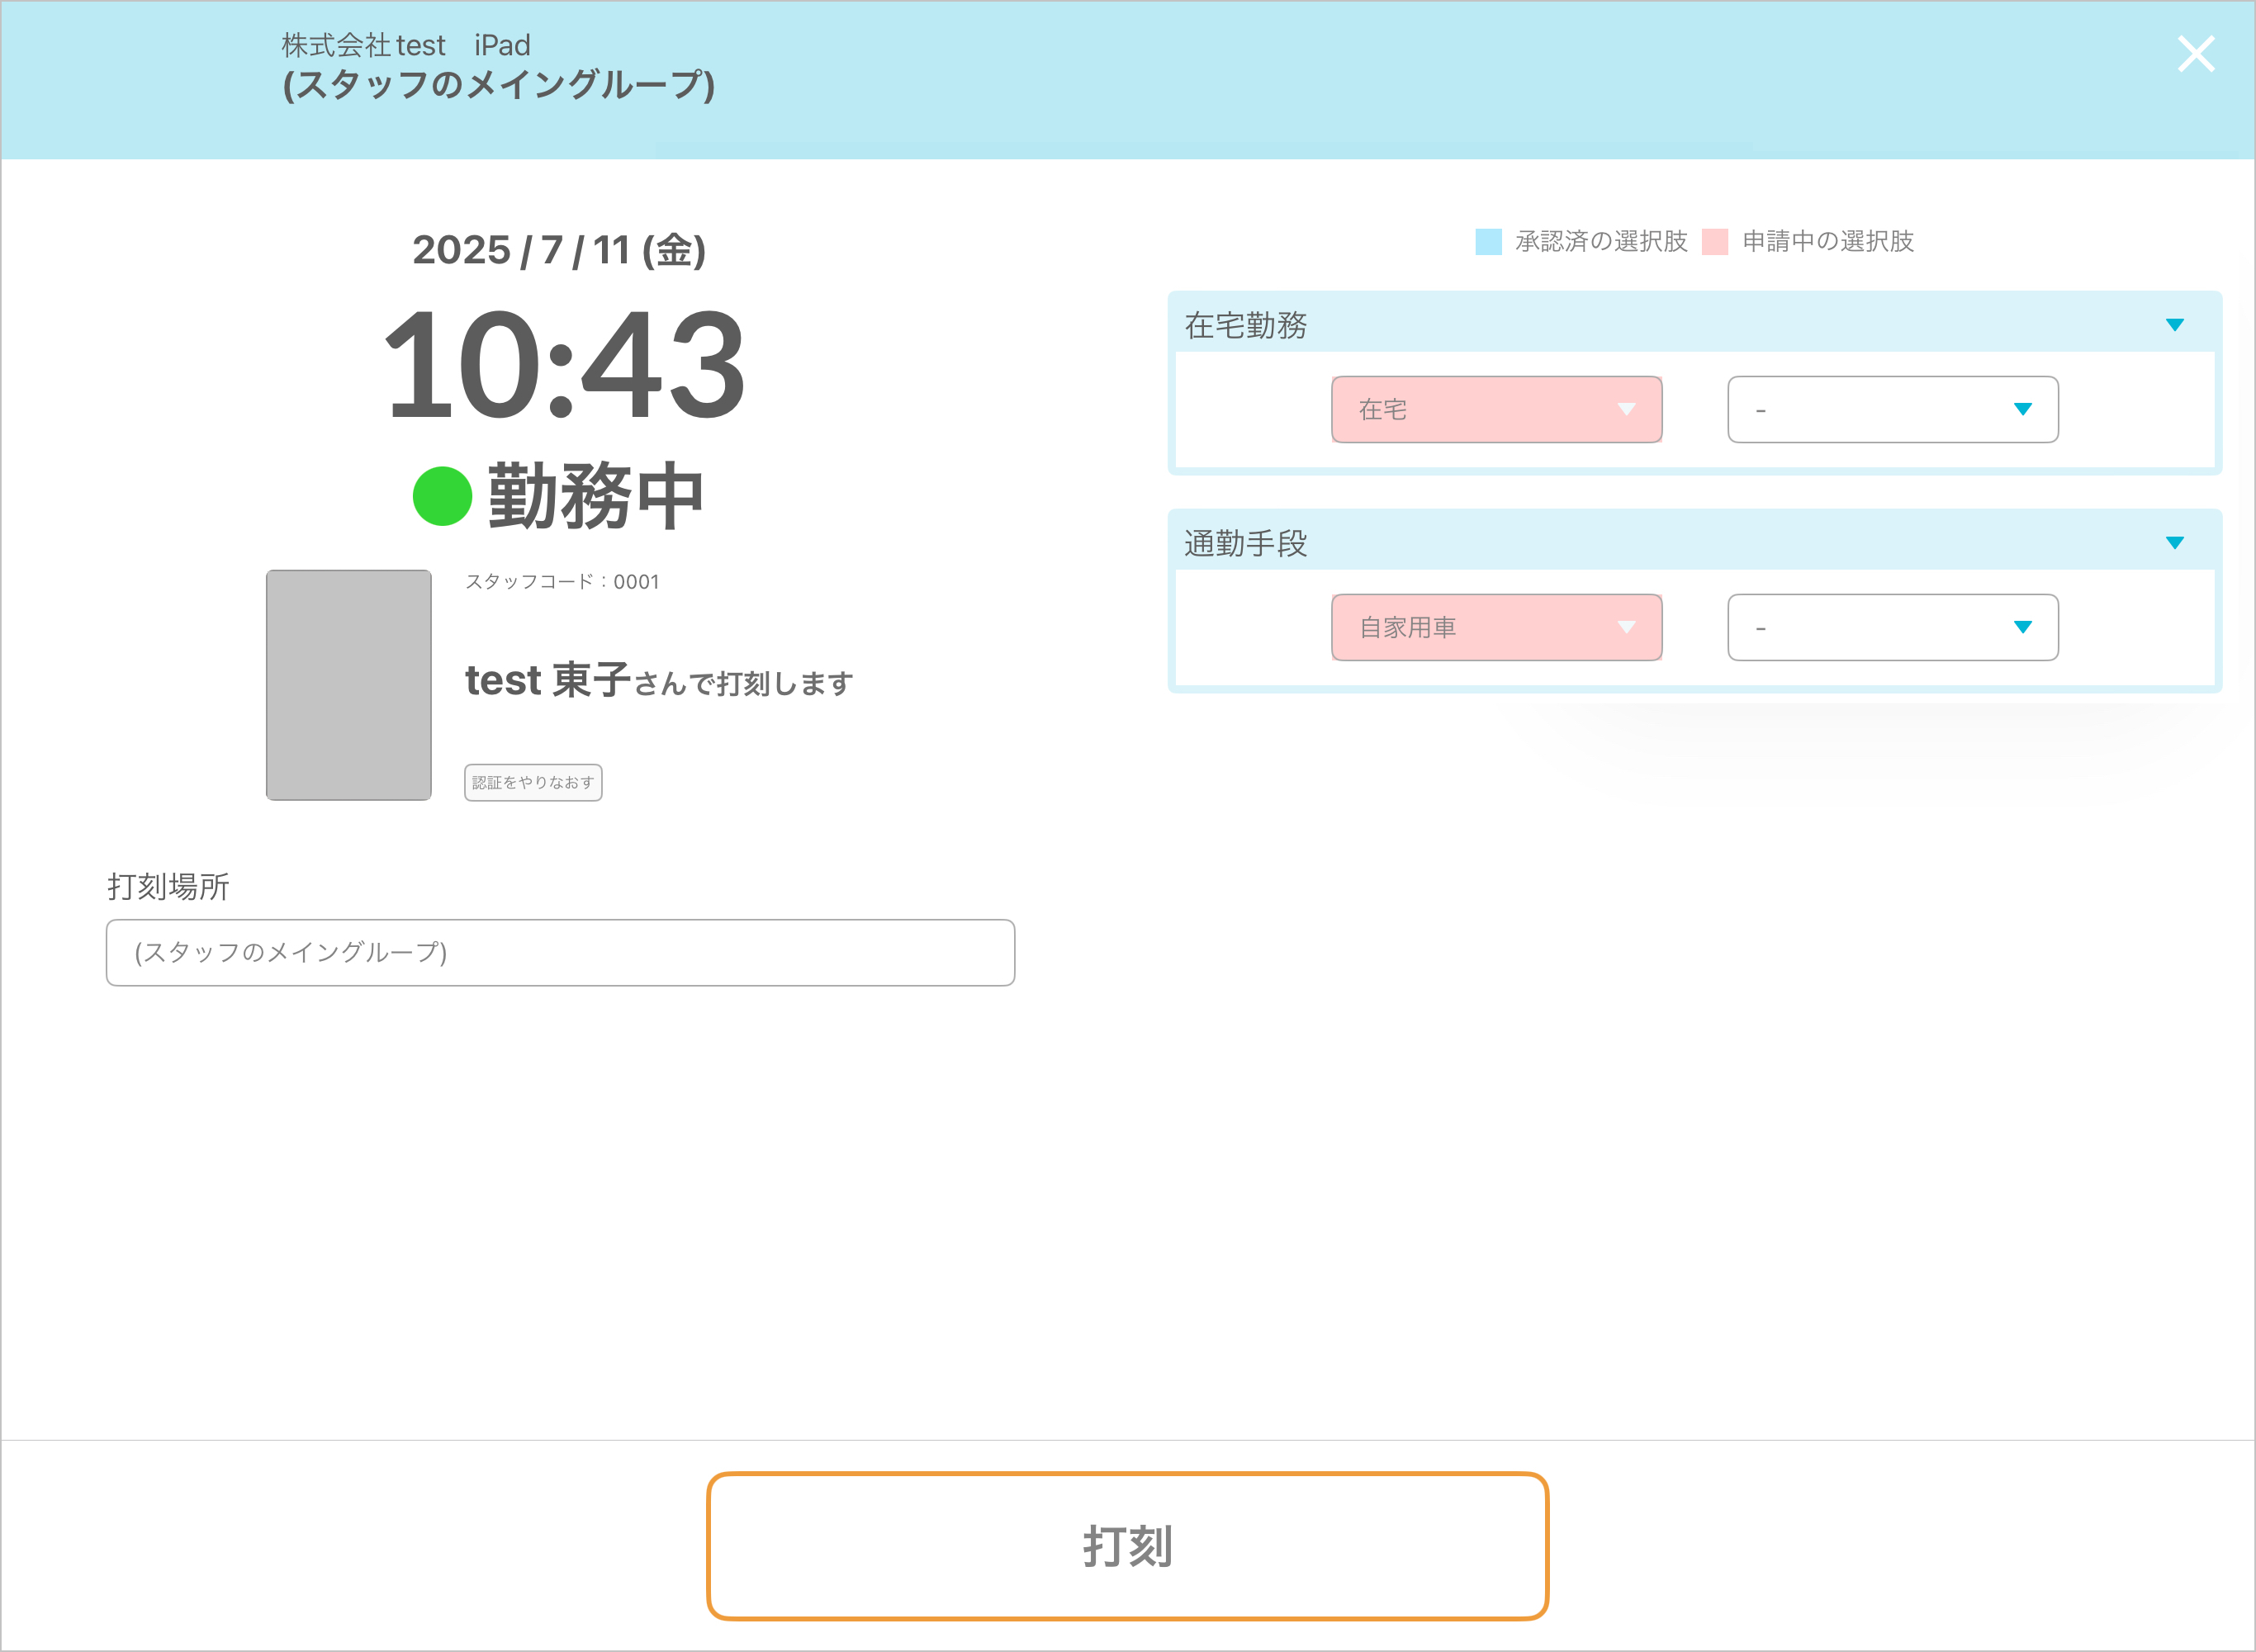The width and height of the screenshot is (2256, 1652).
Task: Click the スタッフコード：0001 text
Action: pyautogui.click(x=562, y=582)
